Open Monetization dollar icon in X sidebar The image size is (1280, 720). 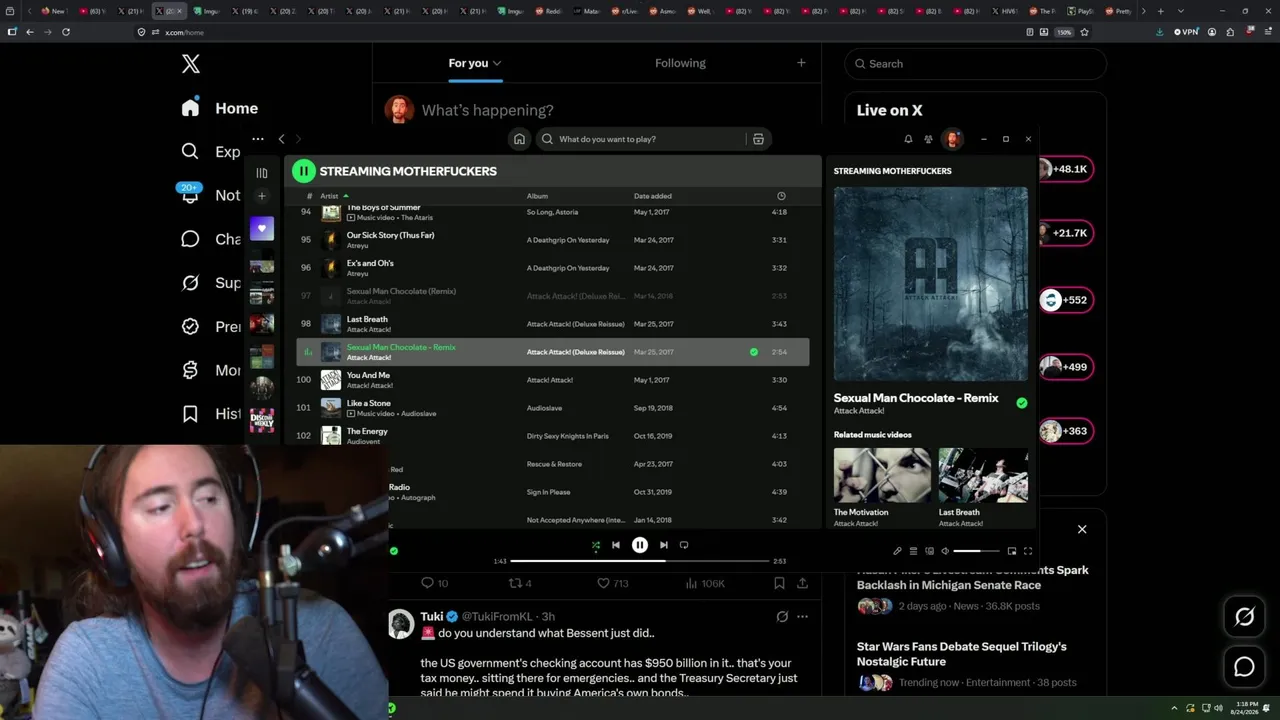tap(190, 370)
